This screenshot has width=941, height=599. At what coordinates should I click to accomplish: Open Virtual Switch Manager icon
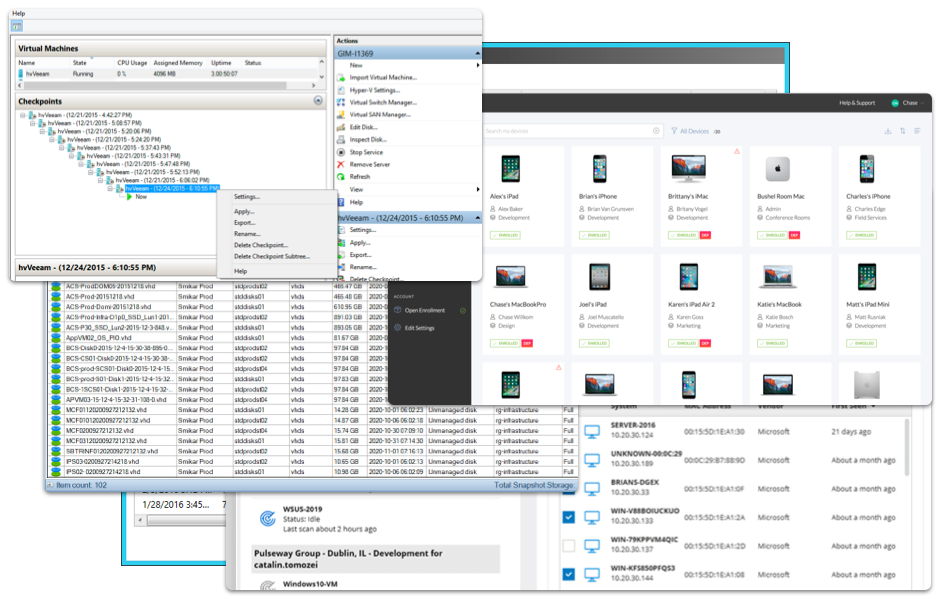pos(341,103)
